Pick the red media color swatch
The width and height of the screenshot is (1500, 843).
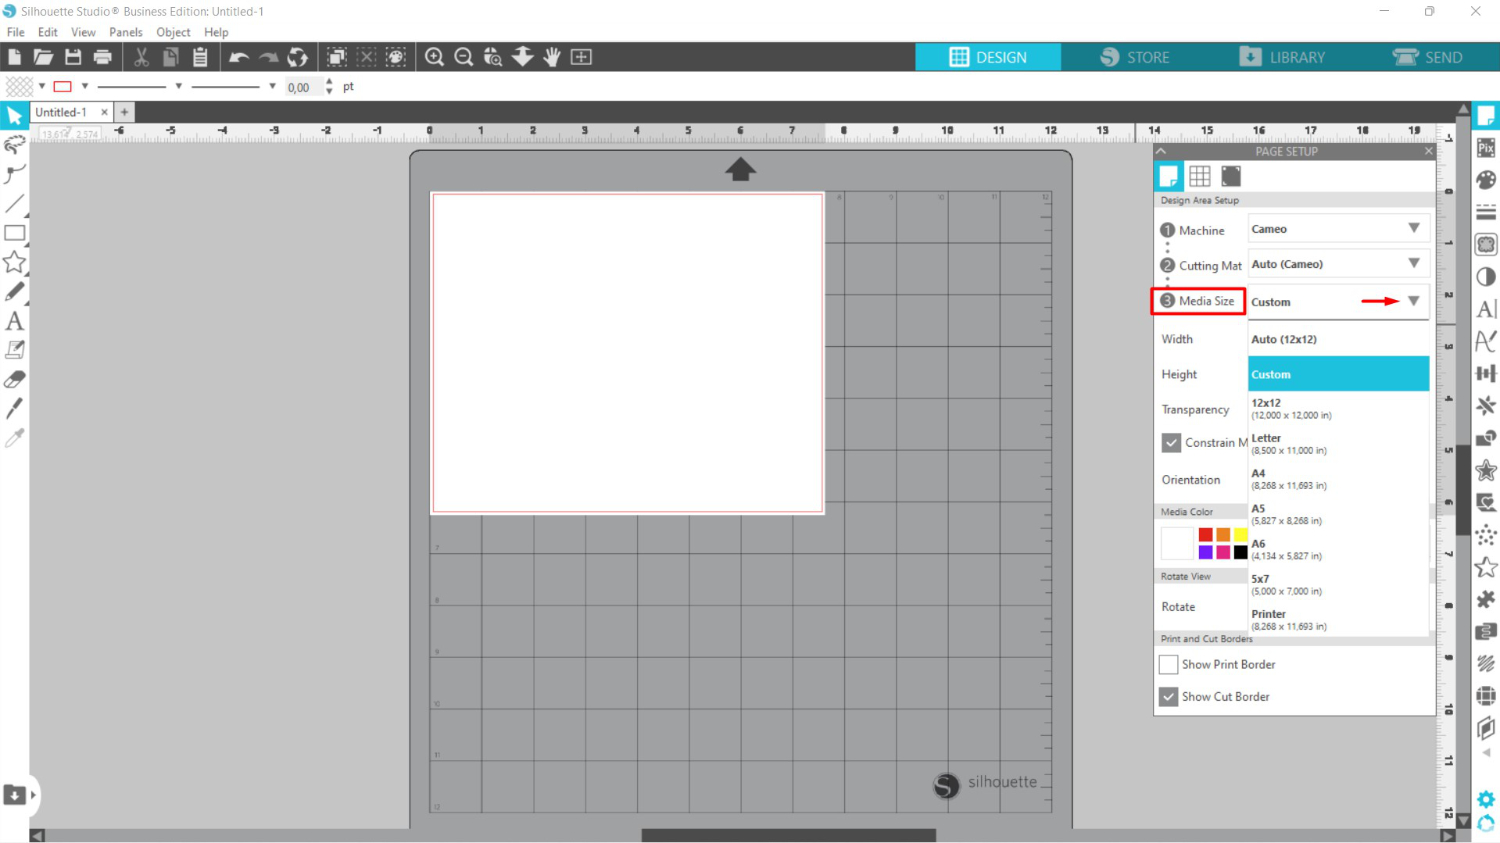tap(1205, 535)
